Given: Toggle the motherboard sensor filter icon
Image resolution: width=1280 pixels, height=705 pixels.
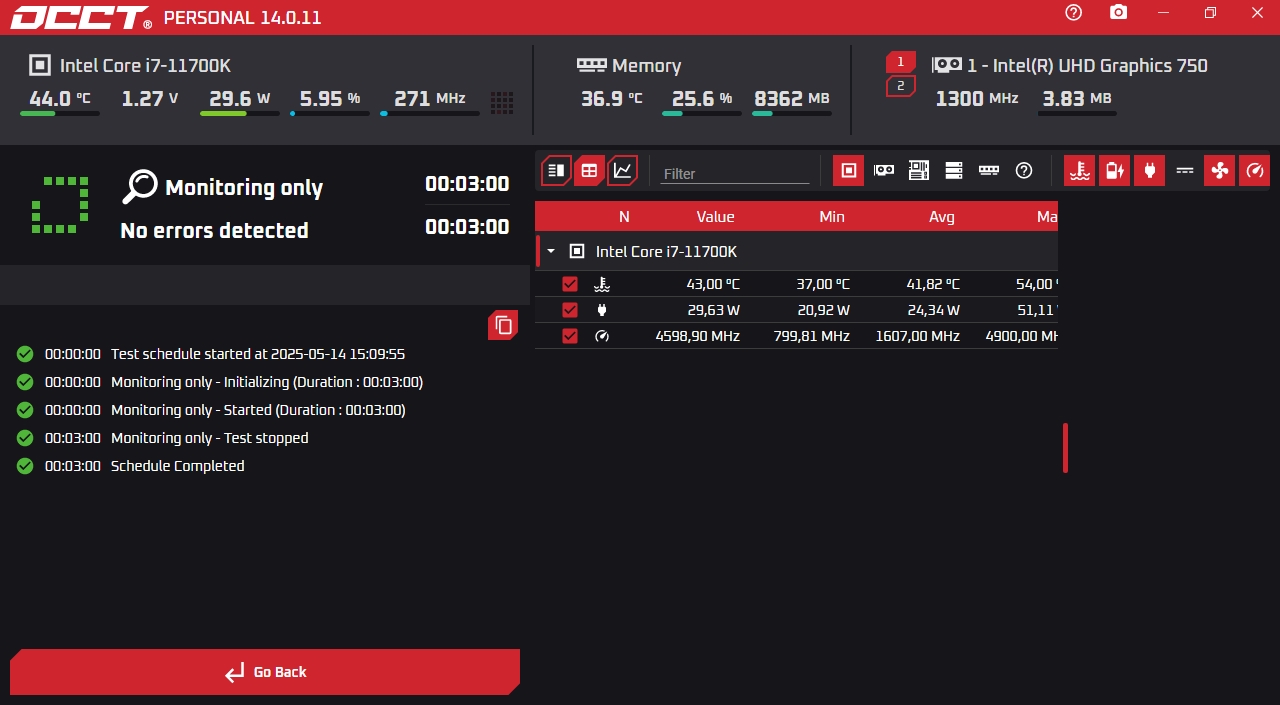Looking at the screenshot, I should pos(919,171).
